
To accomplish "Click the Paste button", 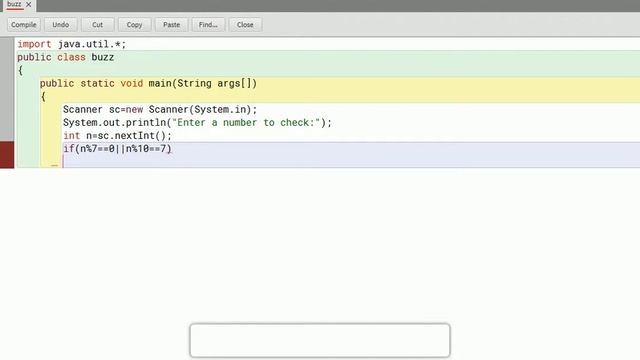I will point(171,24).
